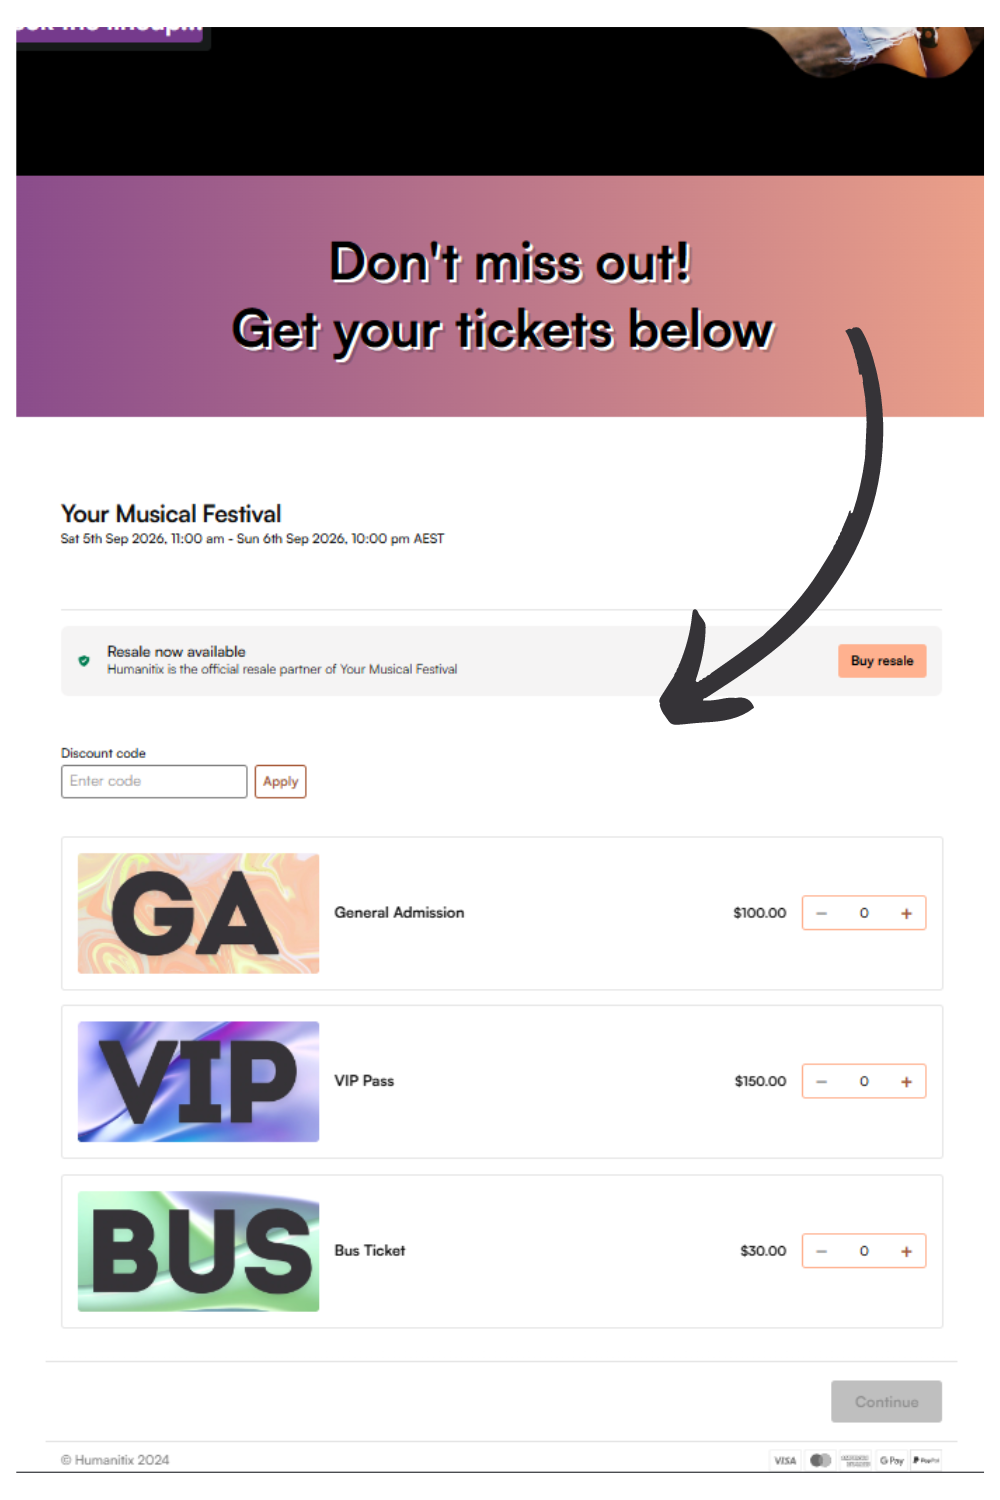Image resolution: width=1000 pixels, height=1500 pixels.
Task: Click the American Express payment icon
Action: [x=856, y=1460]
